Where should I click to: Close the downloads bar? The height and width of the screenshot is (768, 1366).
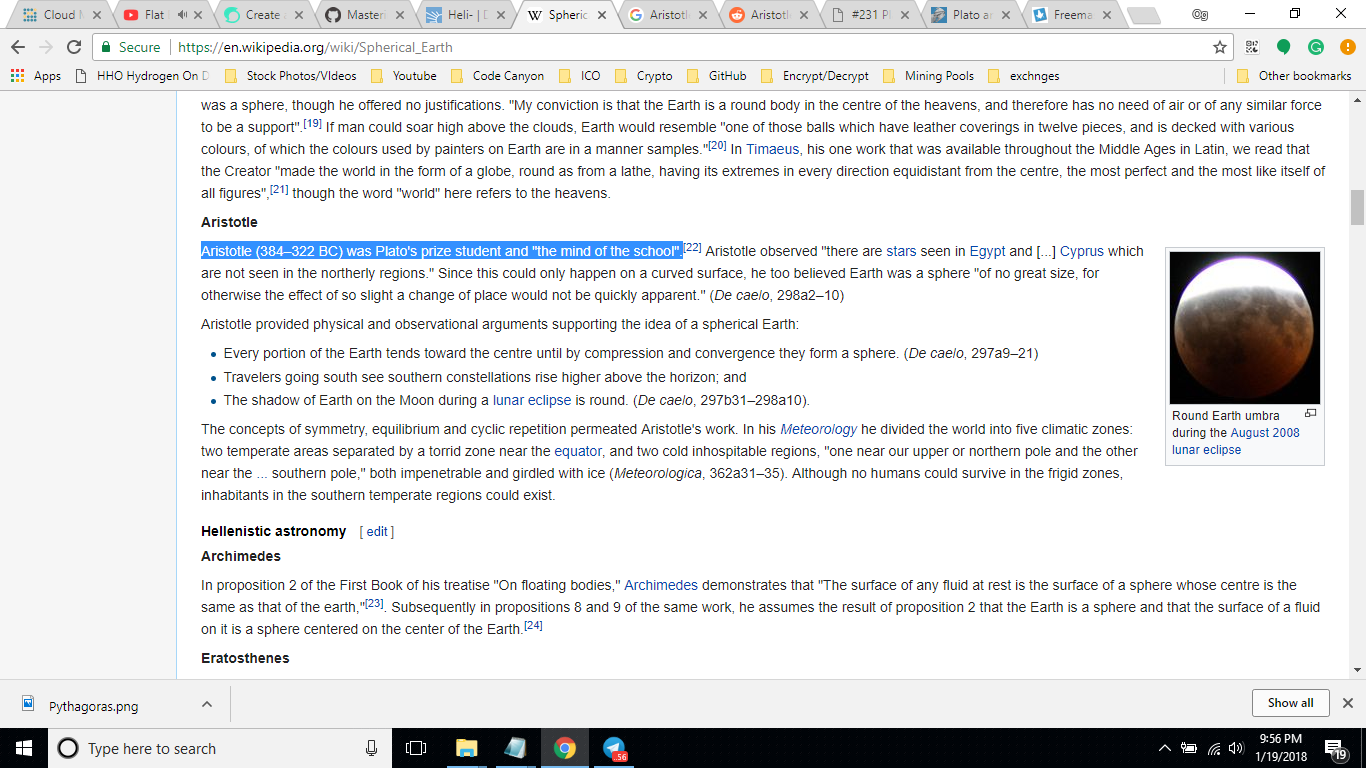pos(1347,703)
